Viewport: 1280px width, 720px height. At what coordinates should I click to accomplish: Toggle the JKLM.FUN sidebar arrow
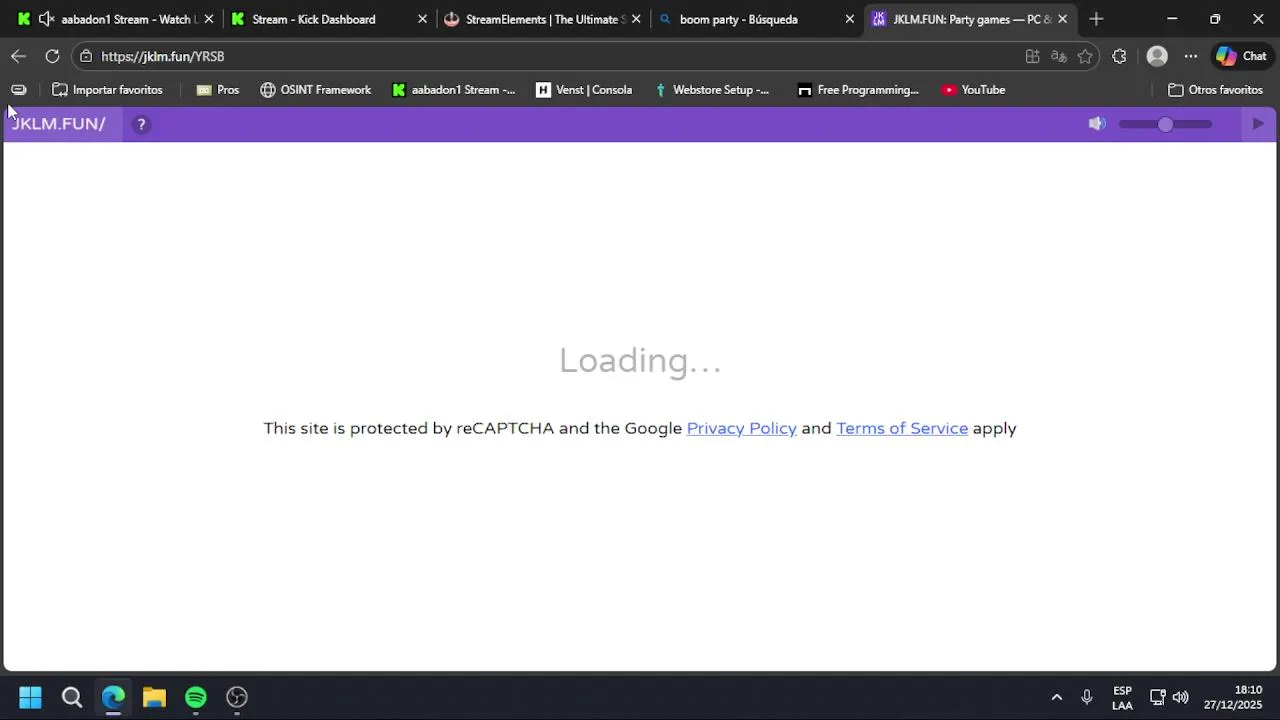click(x=1258, y=124)
